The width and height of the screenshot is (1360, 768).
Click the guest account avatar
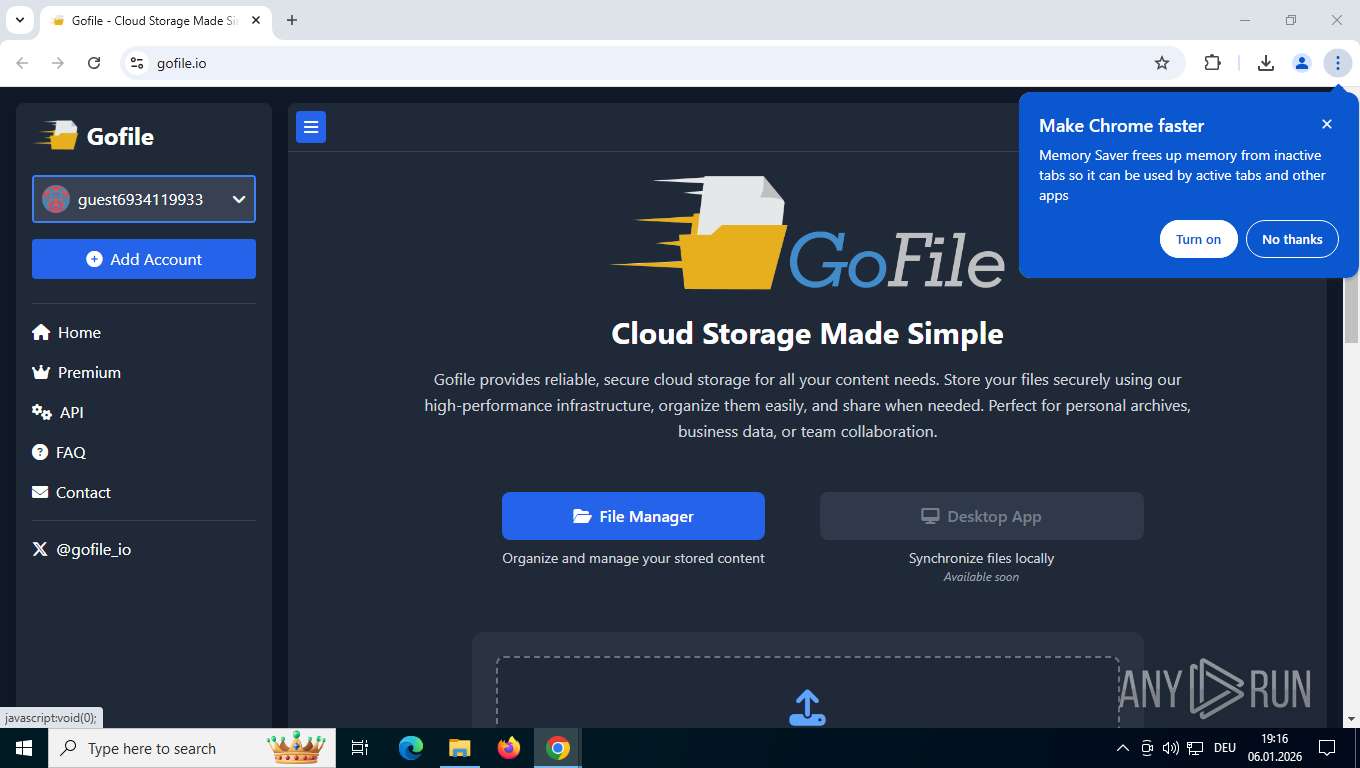(56, 199)
